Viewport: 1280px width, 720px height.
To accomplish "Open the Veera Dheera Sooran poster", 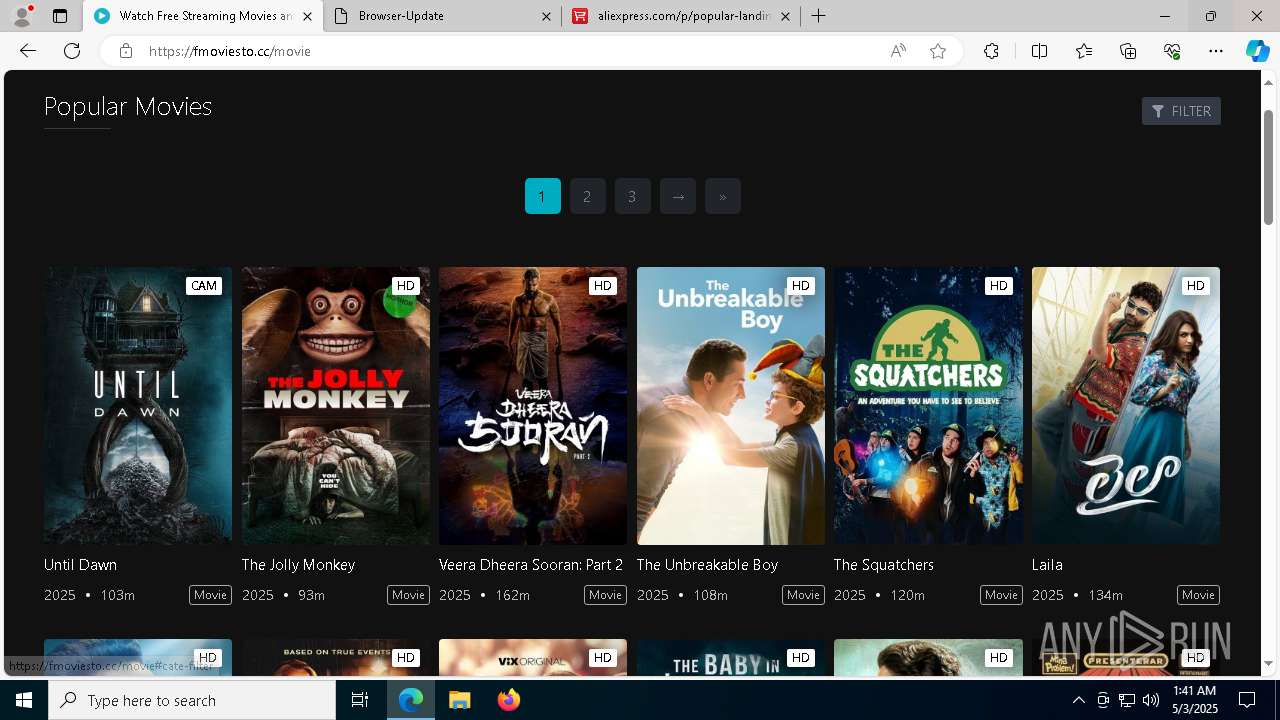I will 533,405.
